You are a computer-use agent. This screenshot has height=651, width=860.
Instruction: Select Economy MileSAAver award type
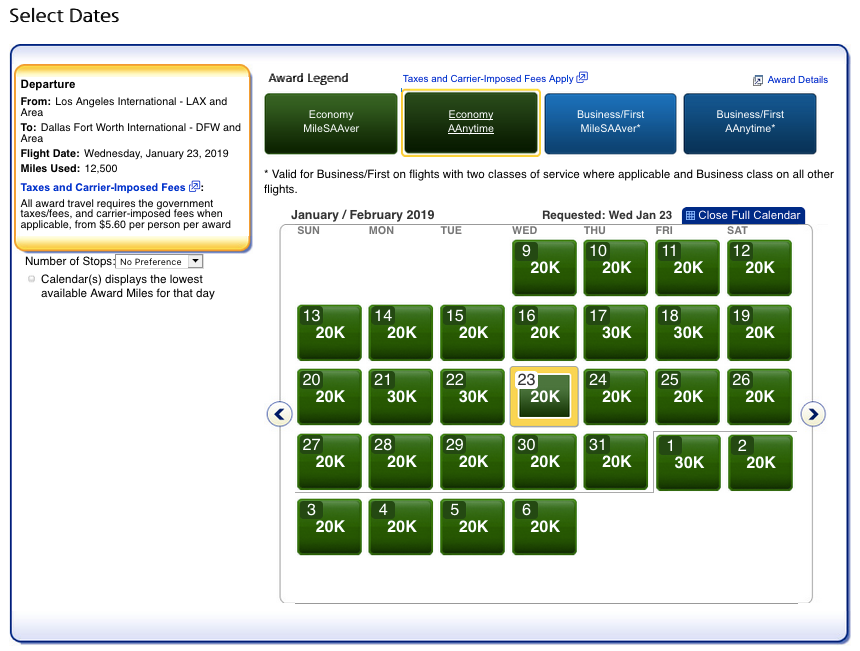(x=331, y=122)
